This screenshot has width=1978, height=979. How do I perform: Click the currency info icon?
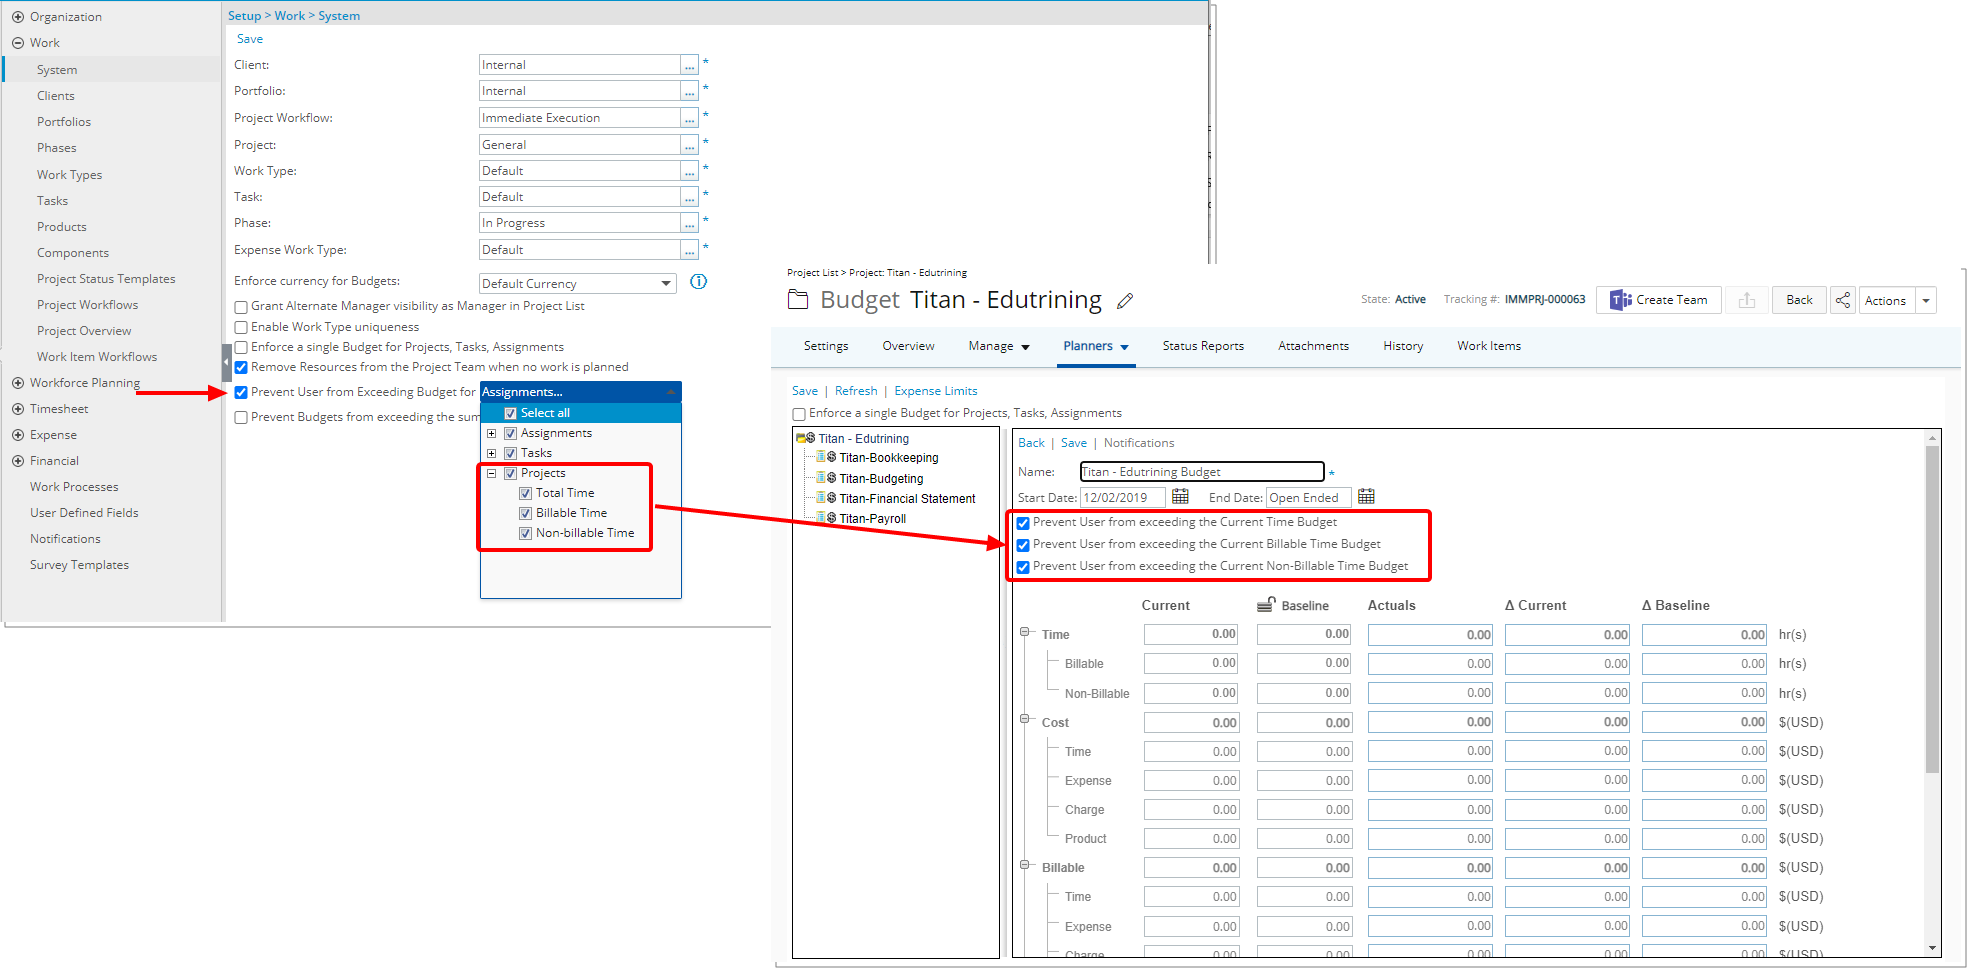coord(699,282)
